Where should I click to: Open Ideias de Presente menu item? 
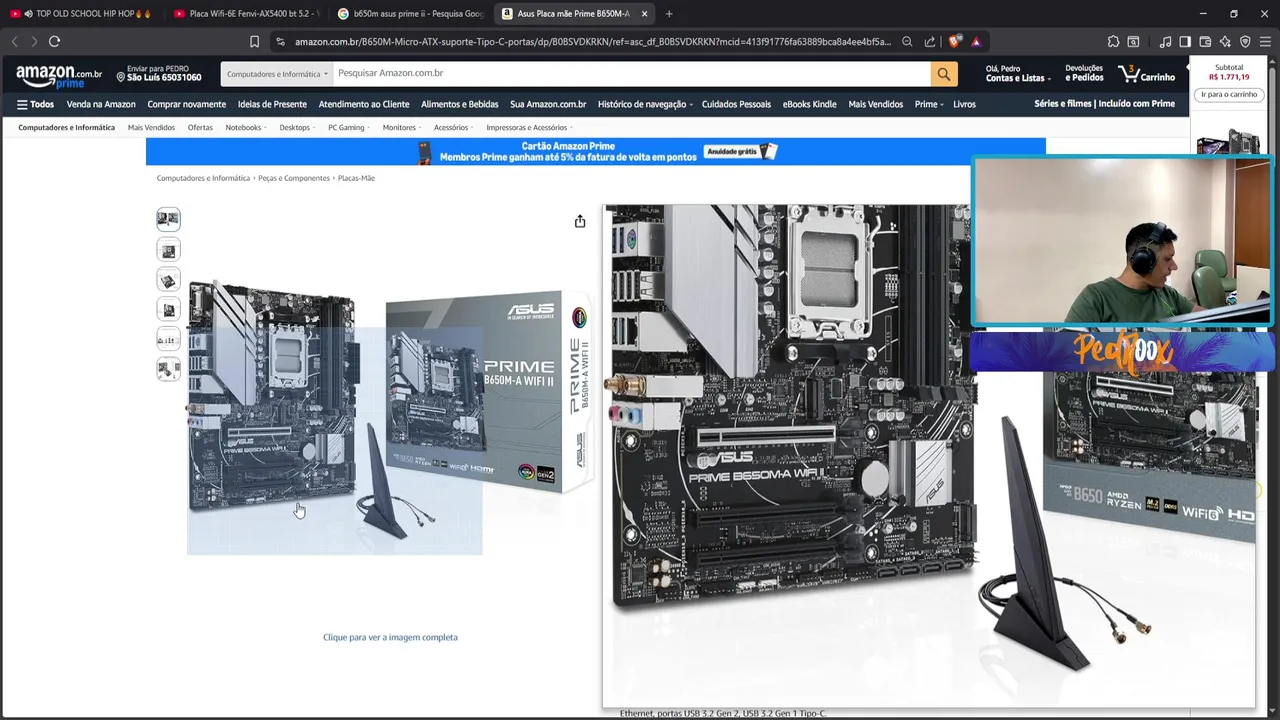272,104
